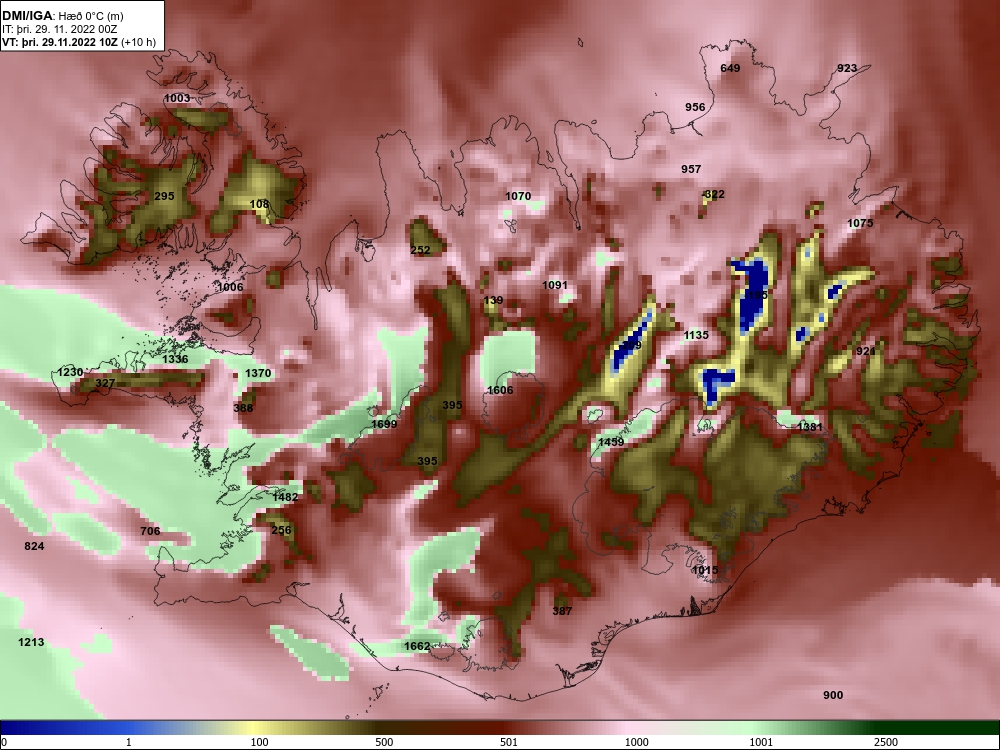Select the map value 923

click(x=847, y=68)
